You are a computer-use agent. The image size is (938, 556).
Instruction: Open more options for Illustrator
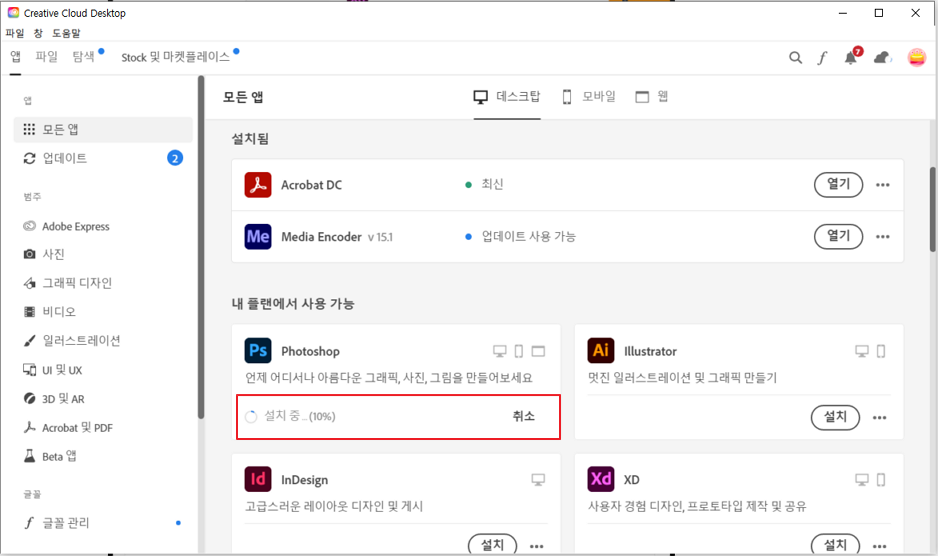(x=879, y=418)
